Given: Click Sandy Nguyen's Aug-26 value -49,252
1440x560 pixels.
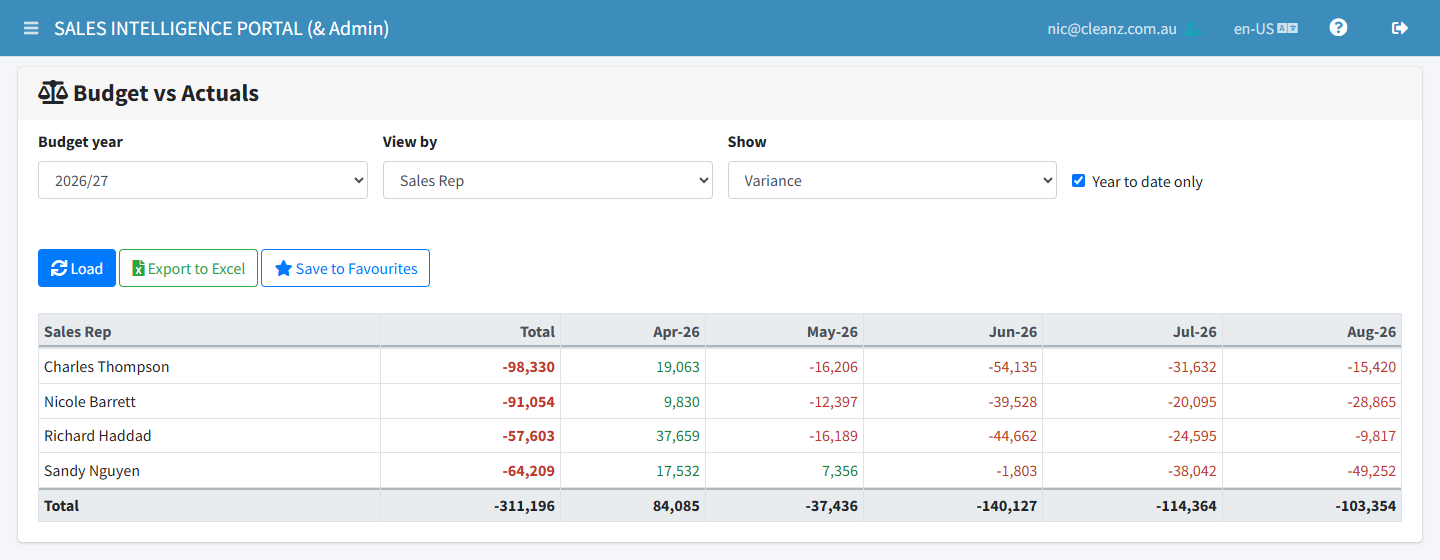Looking at the screenshot, I should click(x=1372, y=471).
